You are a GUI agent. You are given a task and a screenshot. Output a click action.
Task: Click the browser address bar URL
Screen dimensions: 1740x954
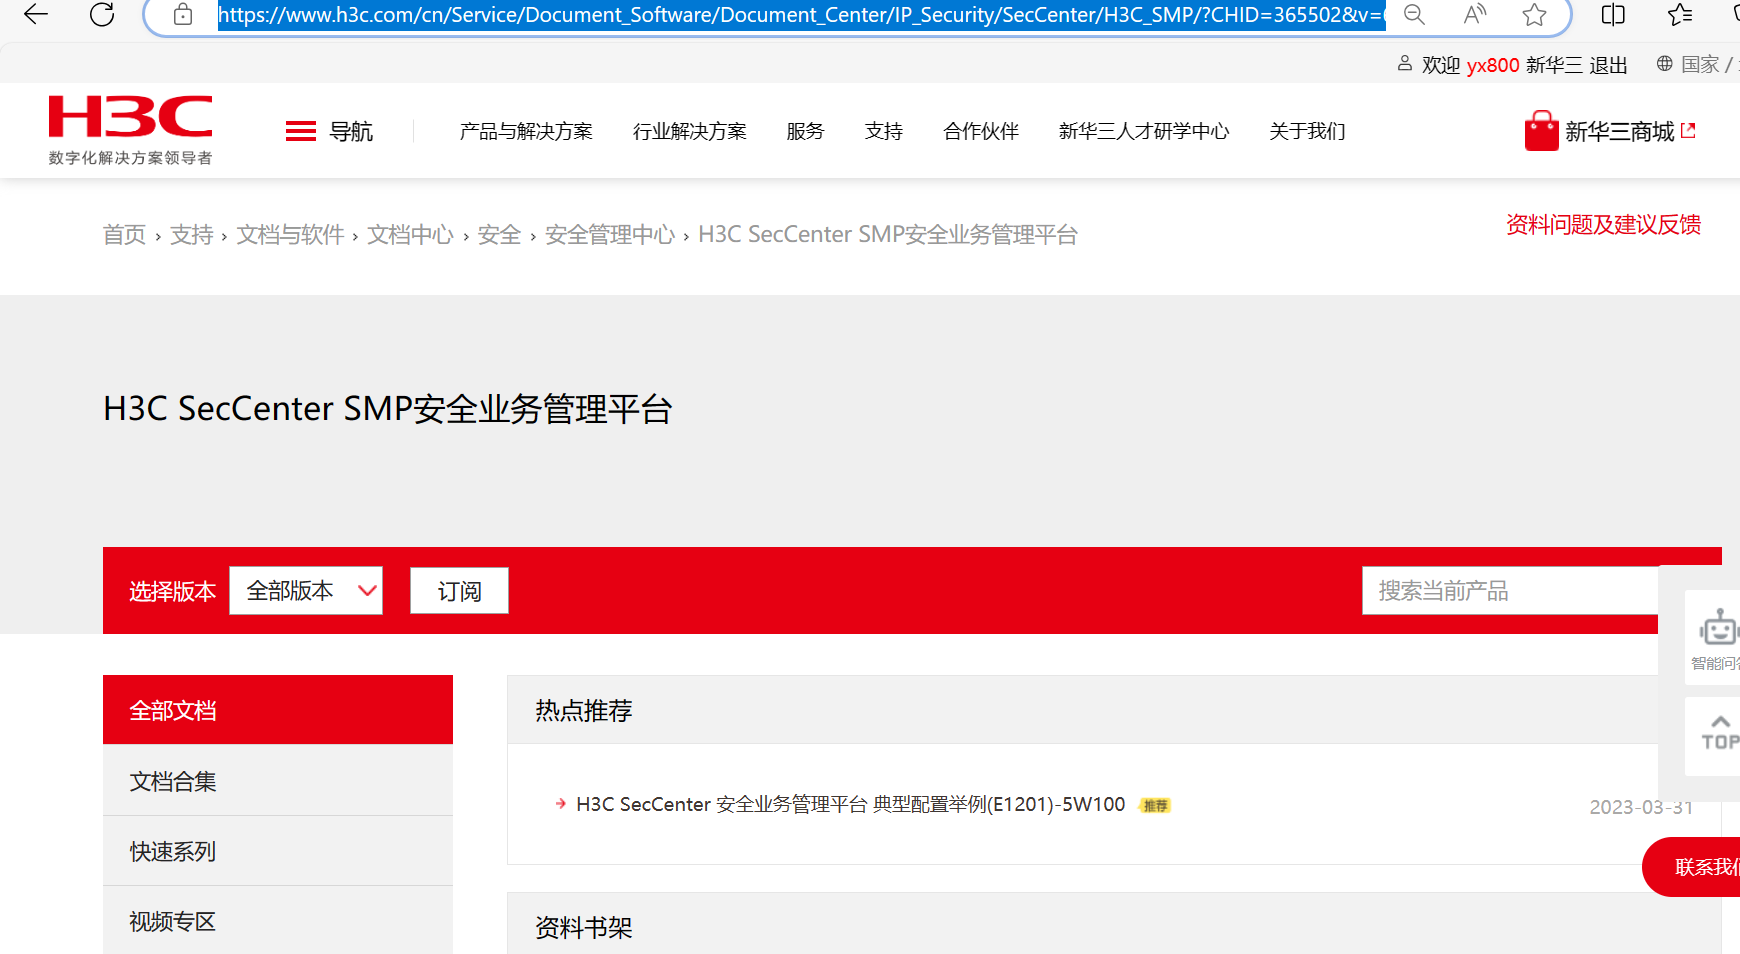[801, 14]
